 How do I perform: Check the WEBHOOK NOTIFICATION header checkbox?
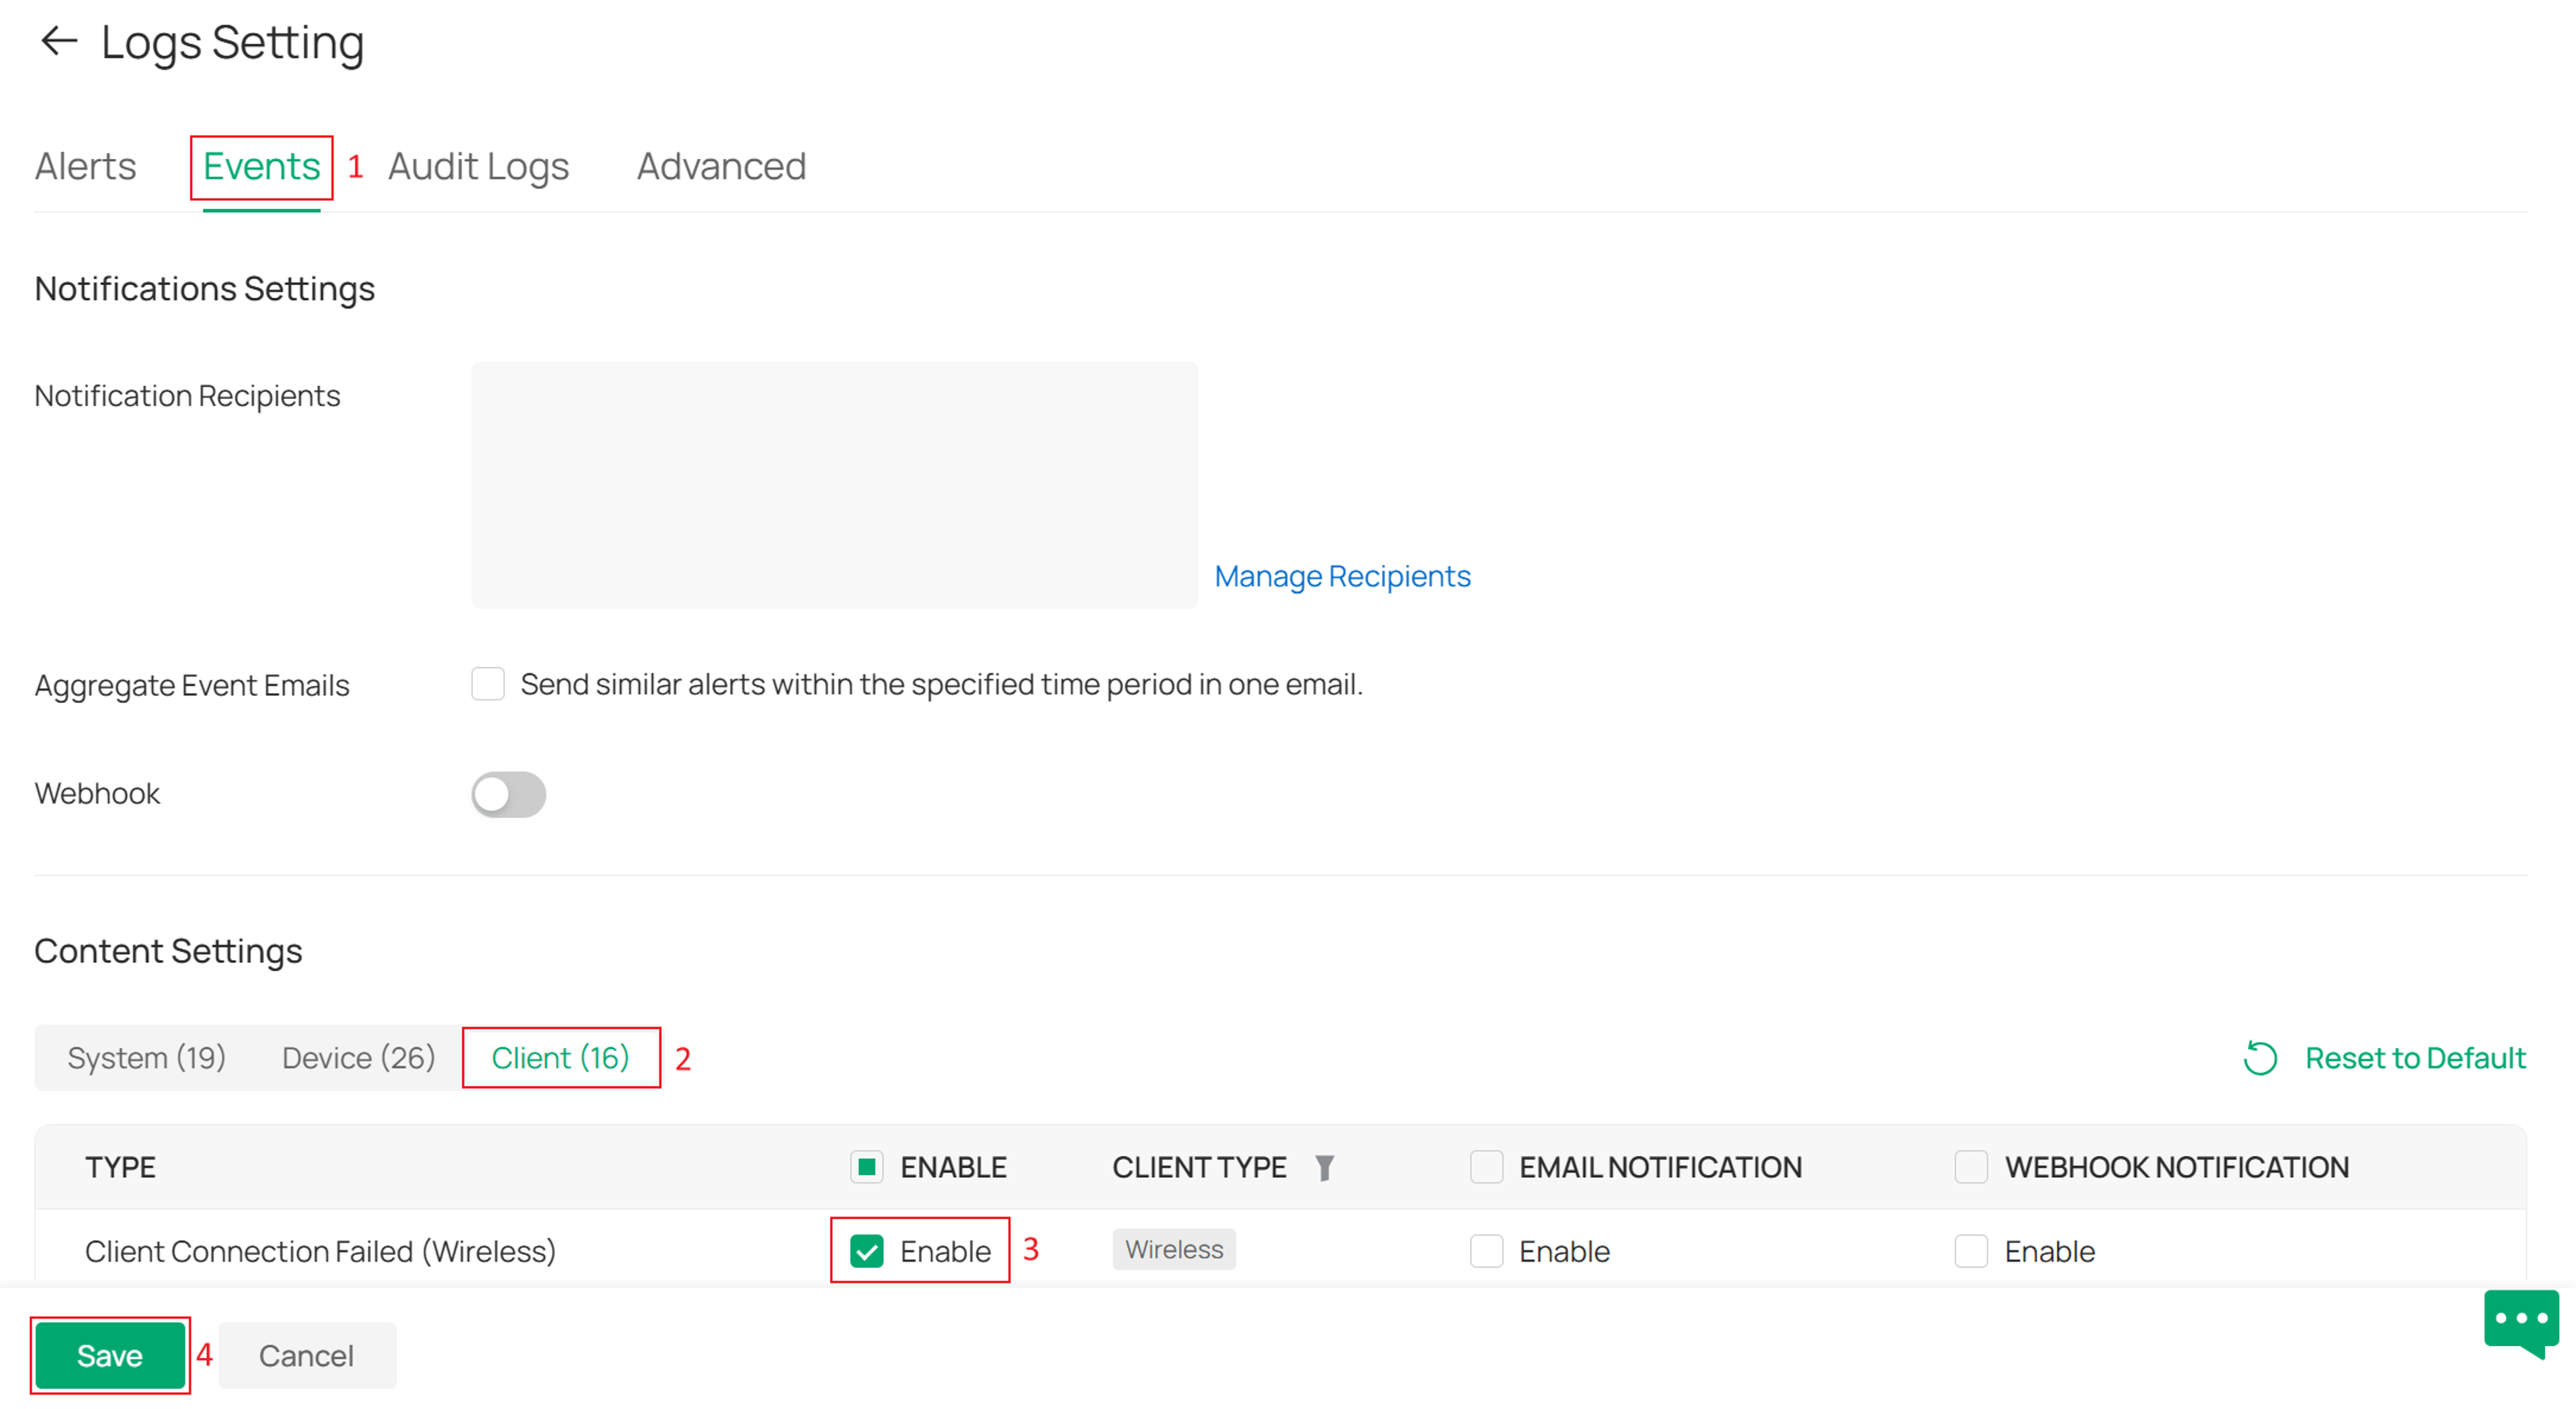[1971, 1167]
